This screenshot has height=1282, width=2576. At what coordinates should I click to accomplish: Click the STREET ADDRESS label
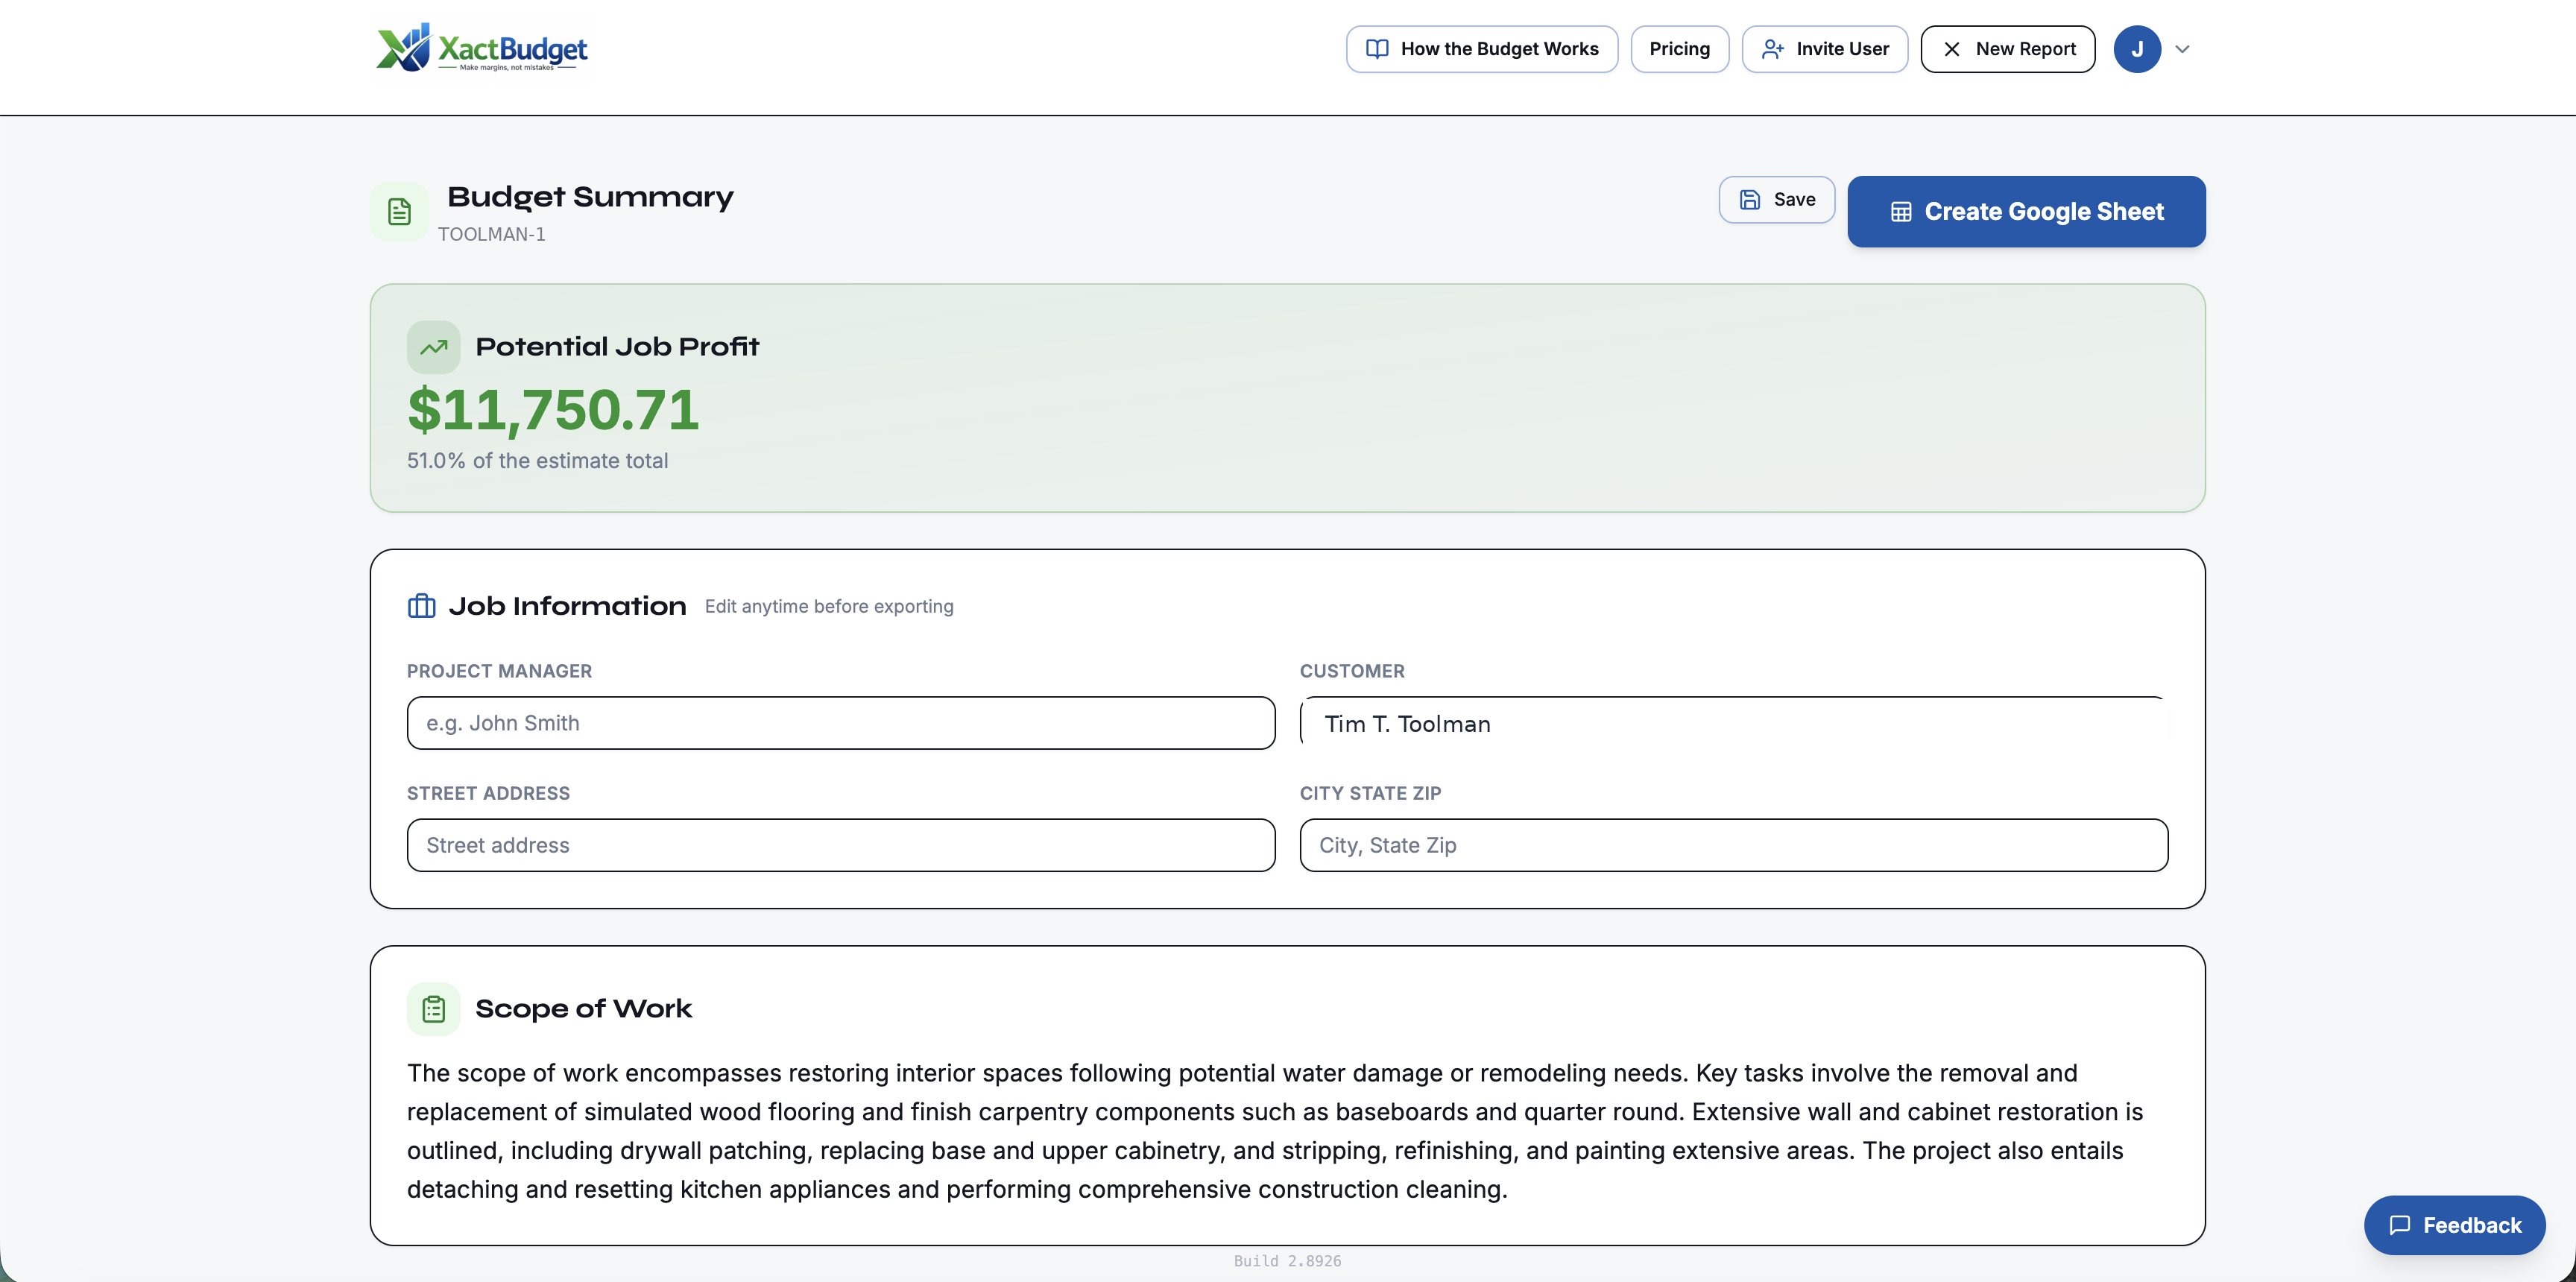488,793
